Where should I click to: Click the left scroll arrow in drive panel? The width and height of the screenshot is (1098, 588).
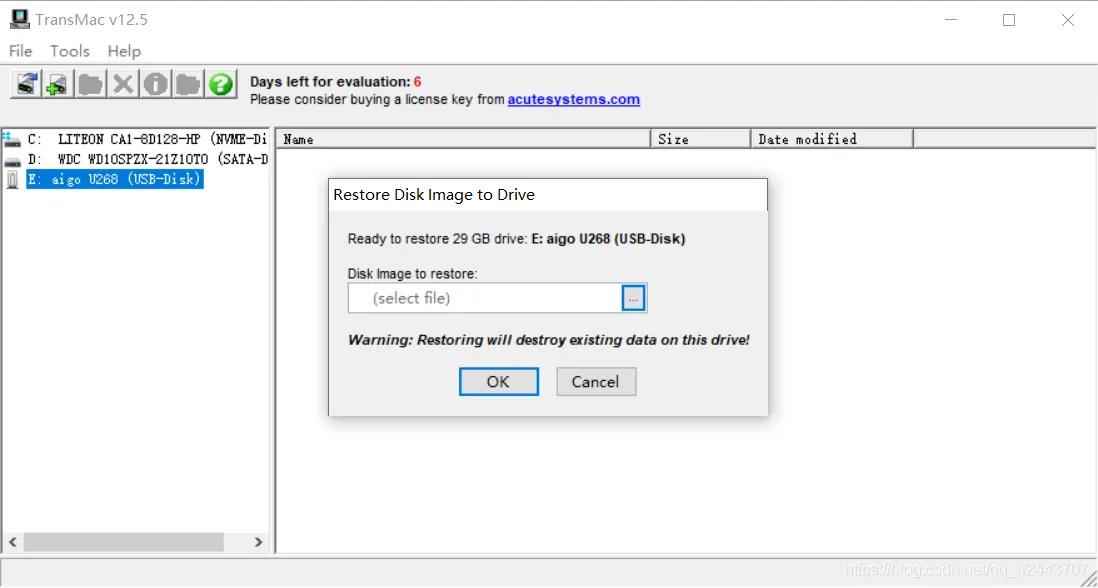[12, 542]
